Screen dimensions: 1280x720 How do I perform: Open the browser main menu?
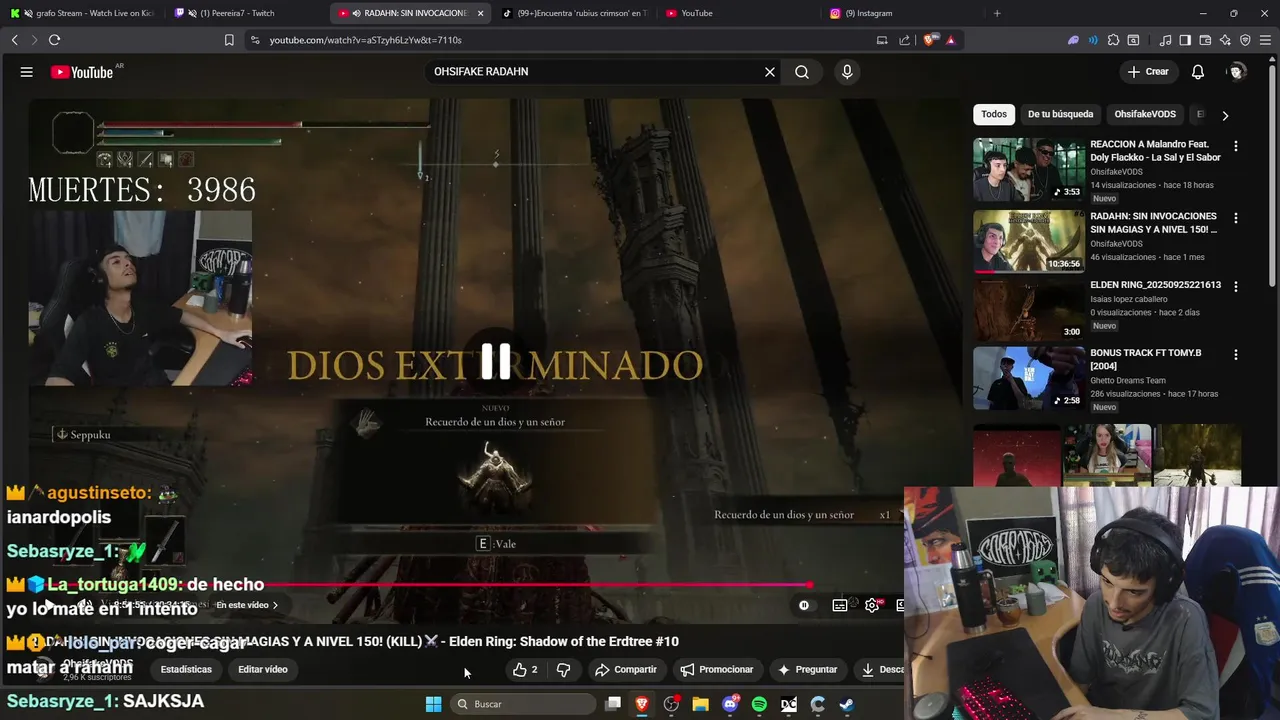click(x=1265, y=40)
